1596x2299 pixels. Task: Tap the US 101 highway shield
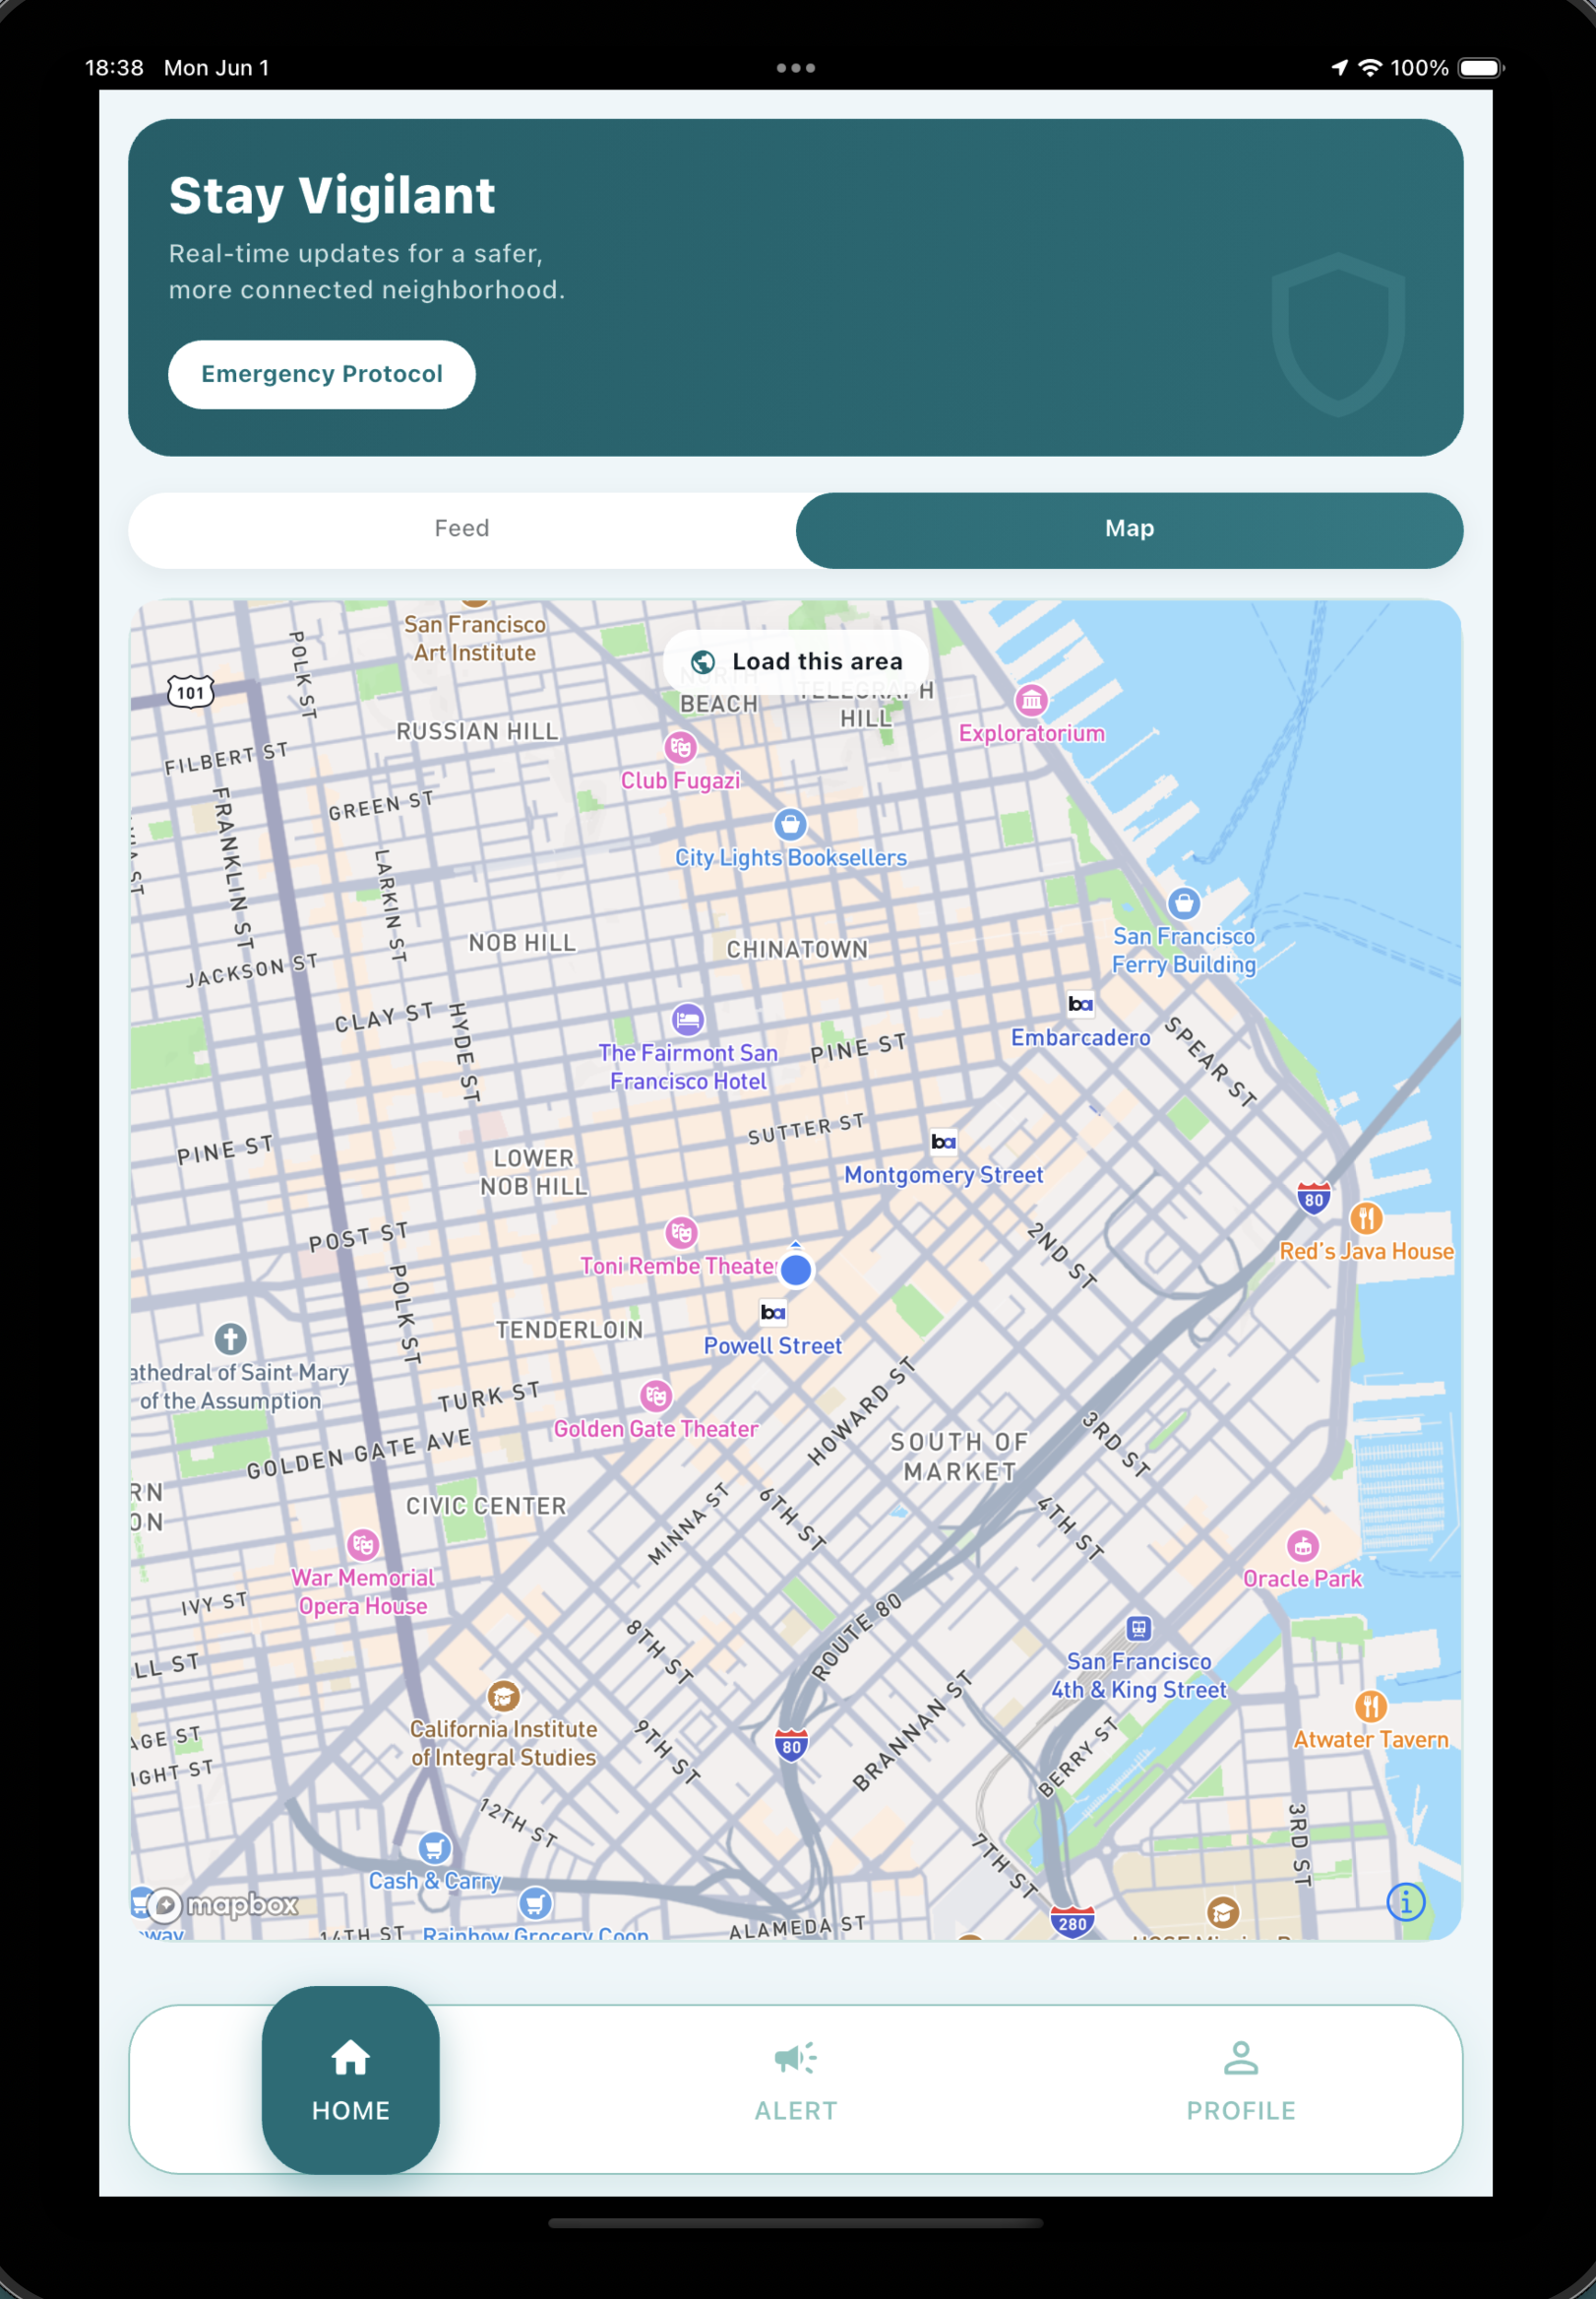coord(190,692)
